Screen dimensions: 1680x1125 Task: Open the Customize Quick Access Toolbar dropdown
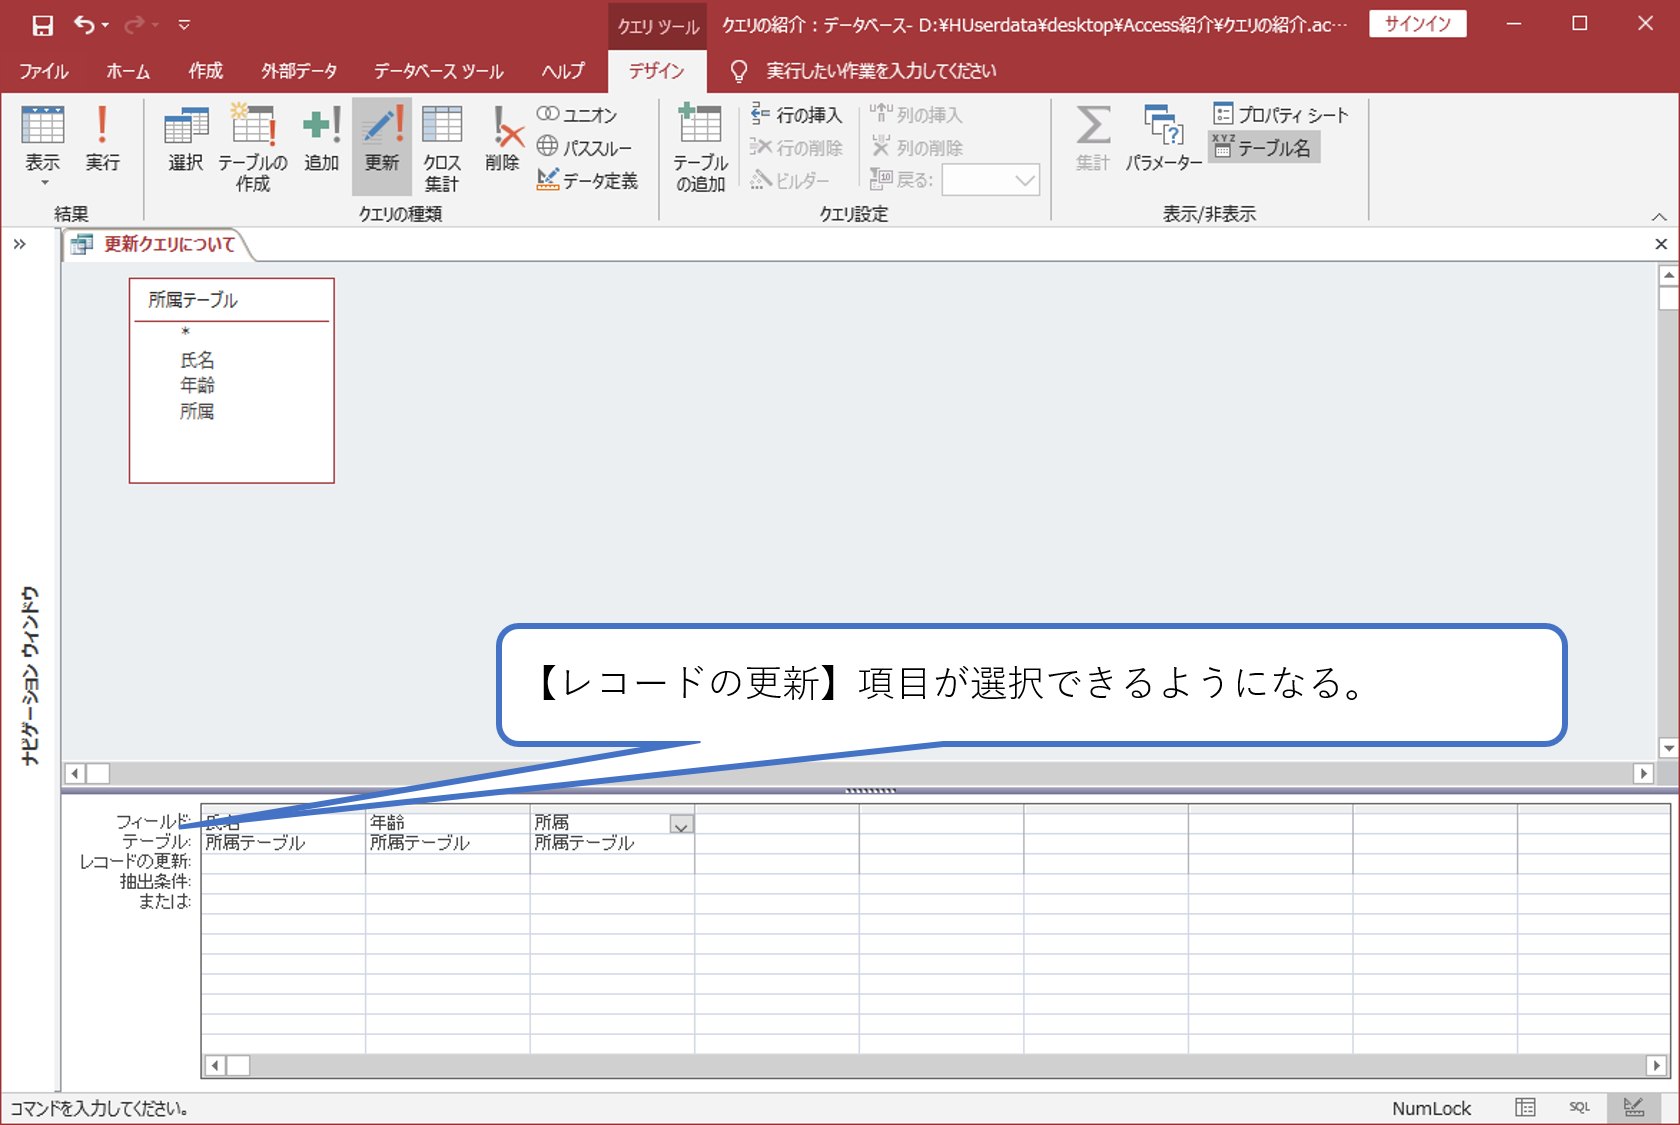click(184, 25)
